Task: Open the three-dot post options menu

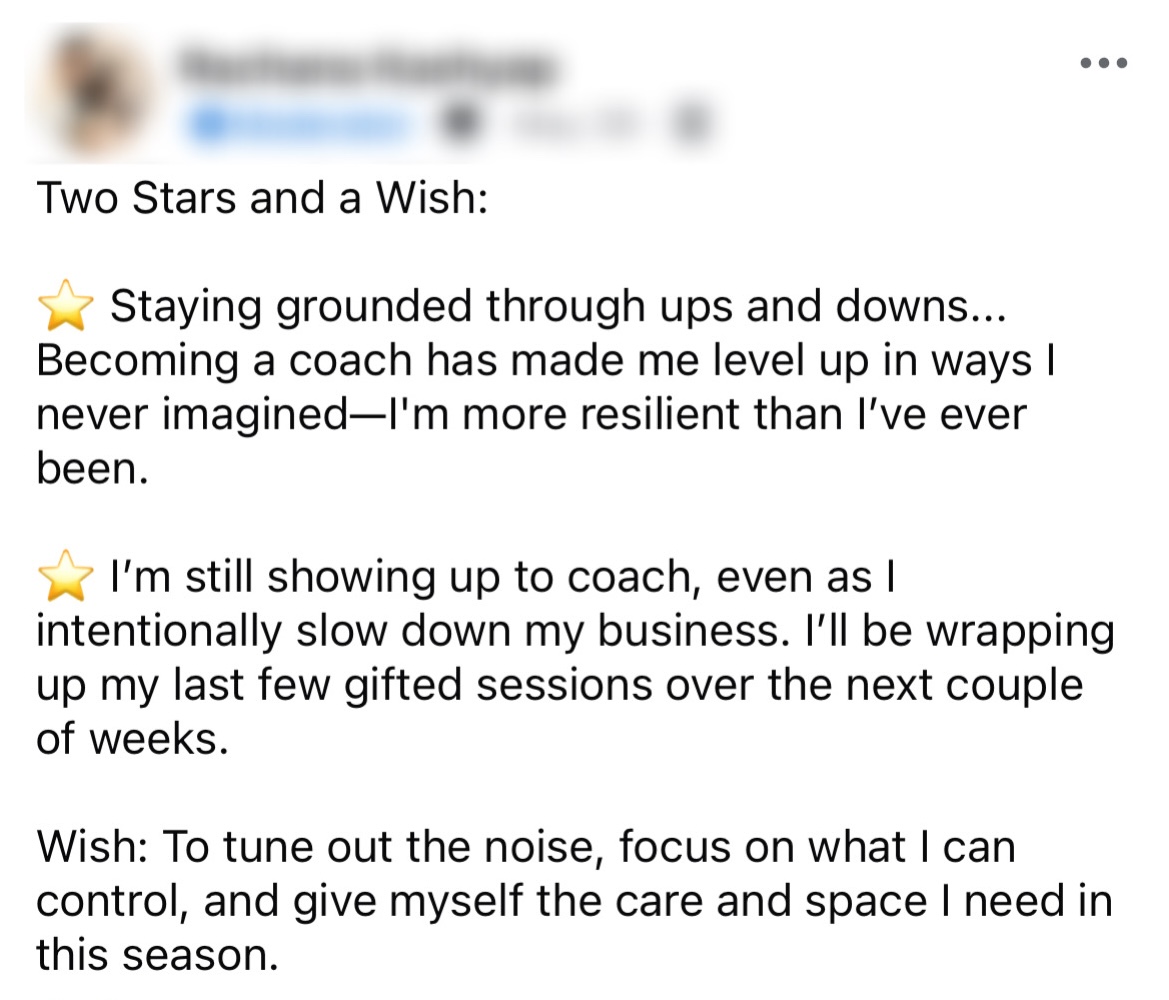Action: 1103,63
